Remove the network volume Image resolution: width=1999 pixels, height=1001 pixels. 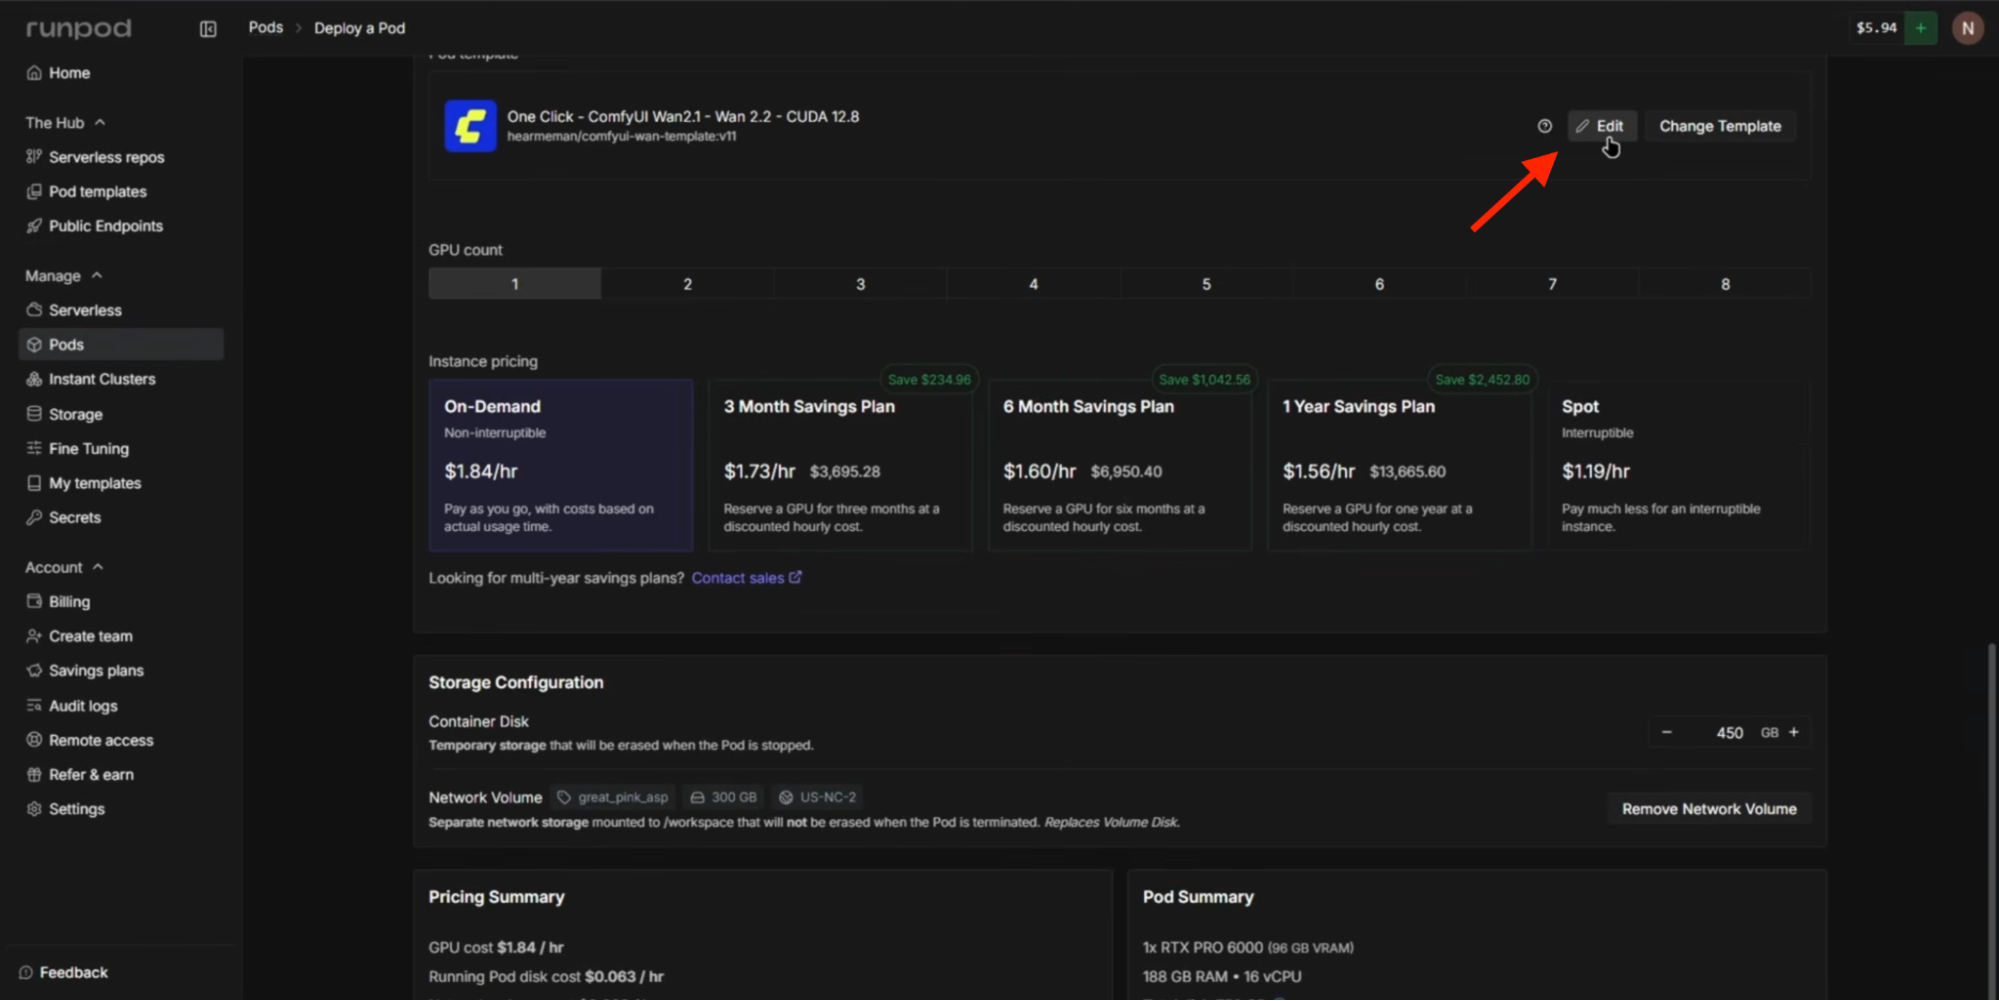[x=1709, y=809]
